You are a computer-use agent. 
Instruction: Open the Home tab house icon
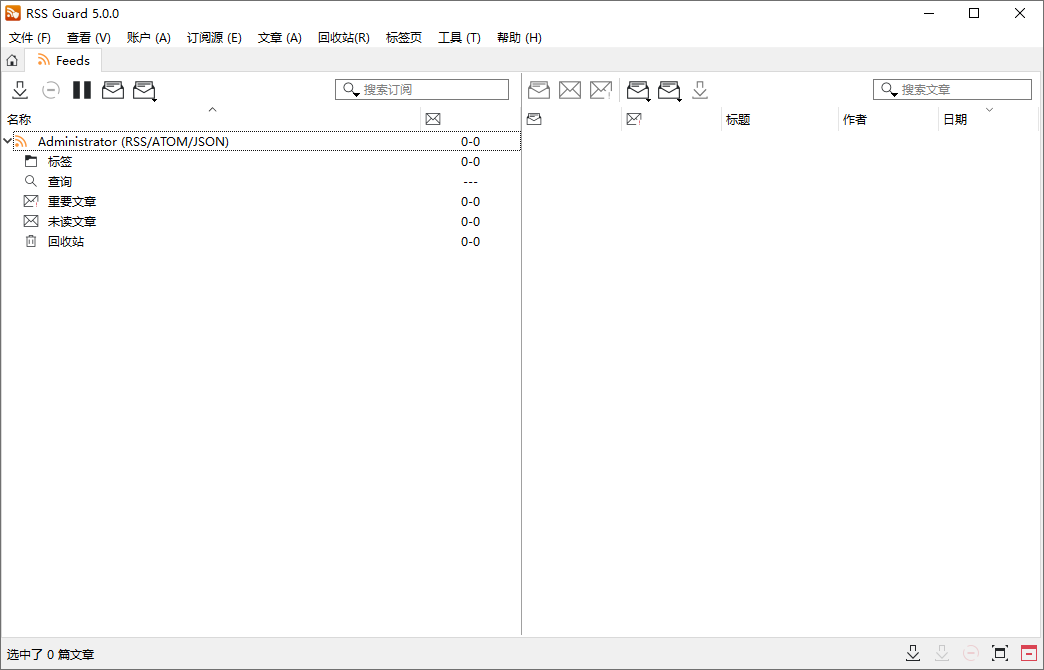click(x=10, y=60)
